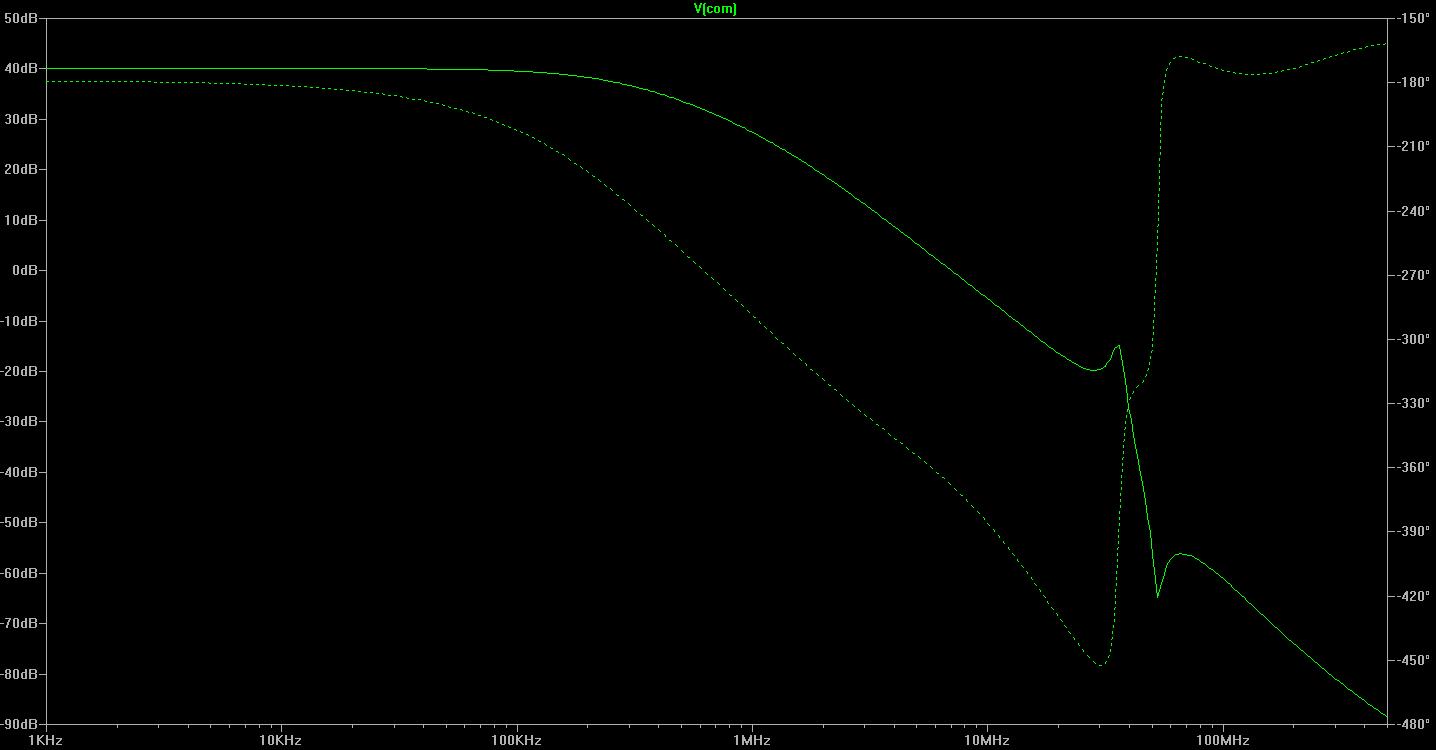Click the -150° phase axis label
The image size is (1436, 750).
click(x=1415, y=18)
